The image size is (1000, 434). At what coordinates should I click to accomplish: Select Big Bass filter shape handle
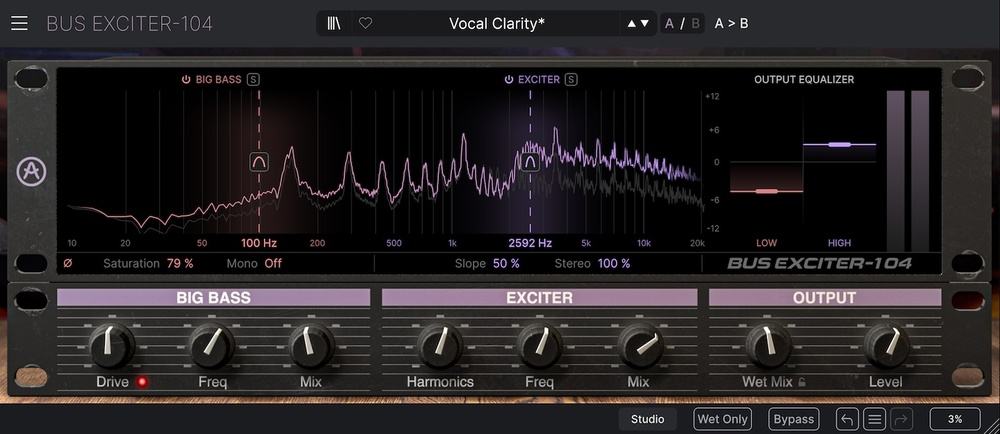(x=259, y=162)
